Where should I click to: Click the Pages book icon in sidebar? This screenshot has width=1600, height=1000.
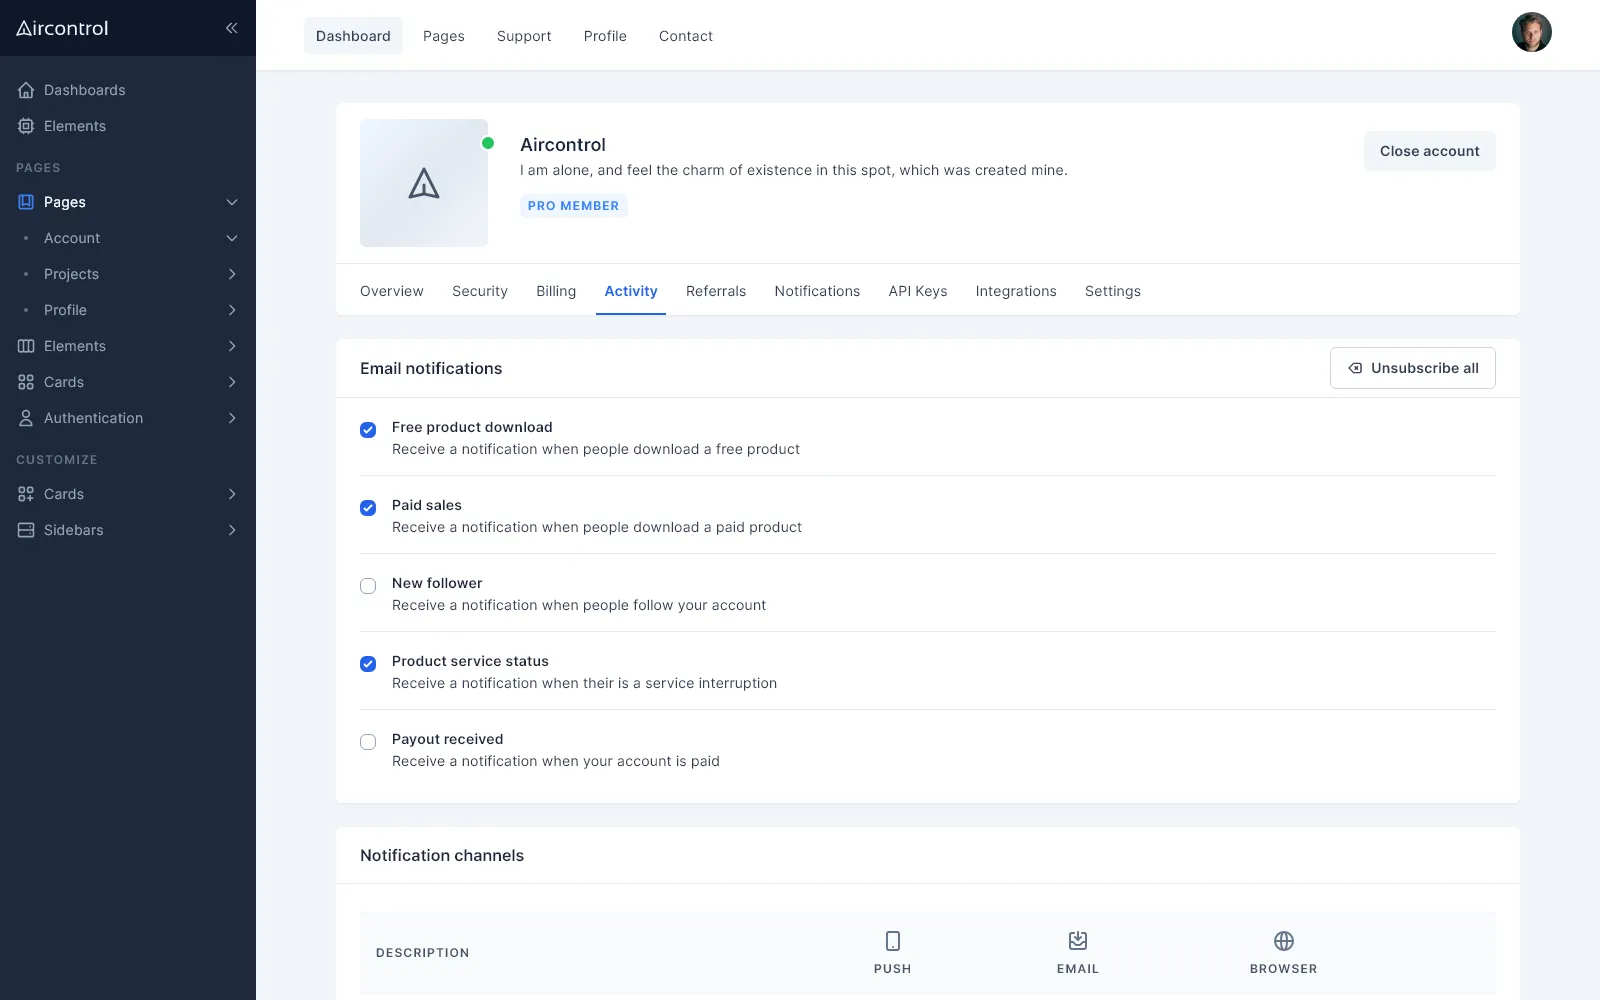(26, 202)
